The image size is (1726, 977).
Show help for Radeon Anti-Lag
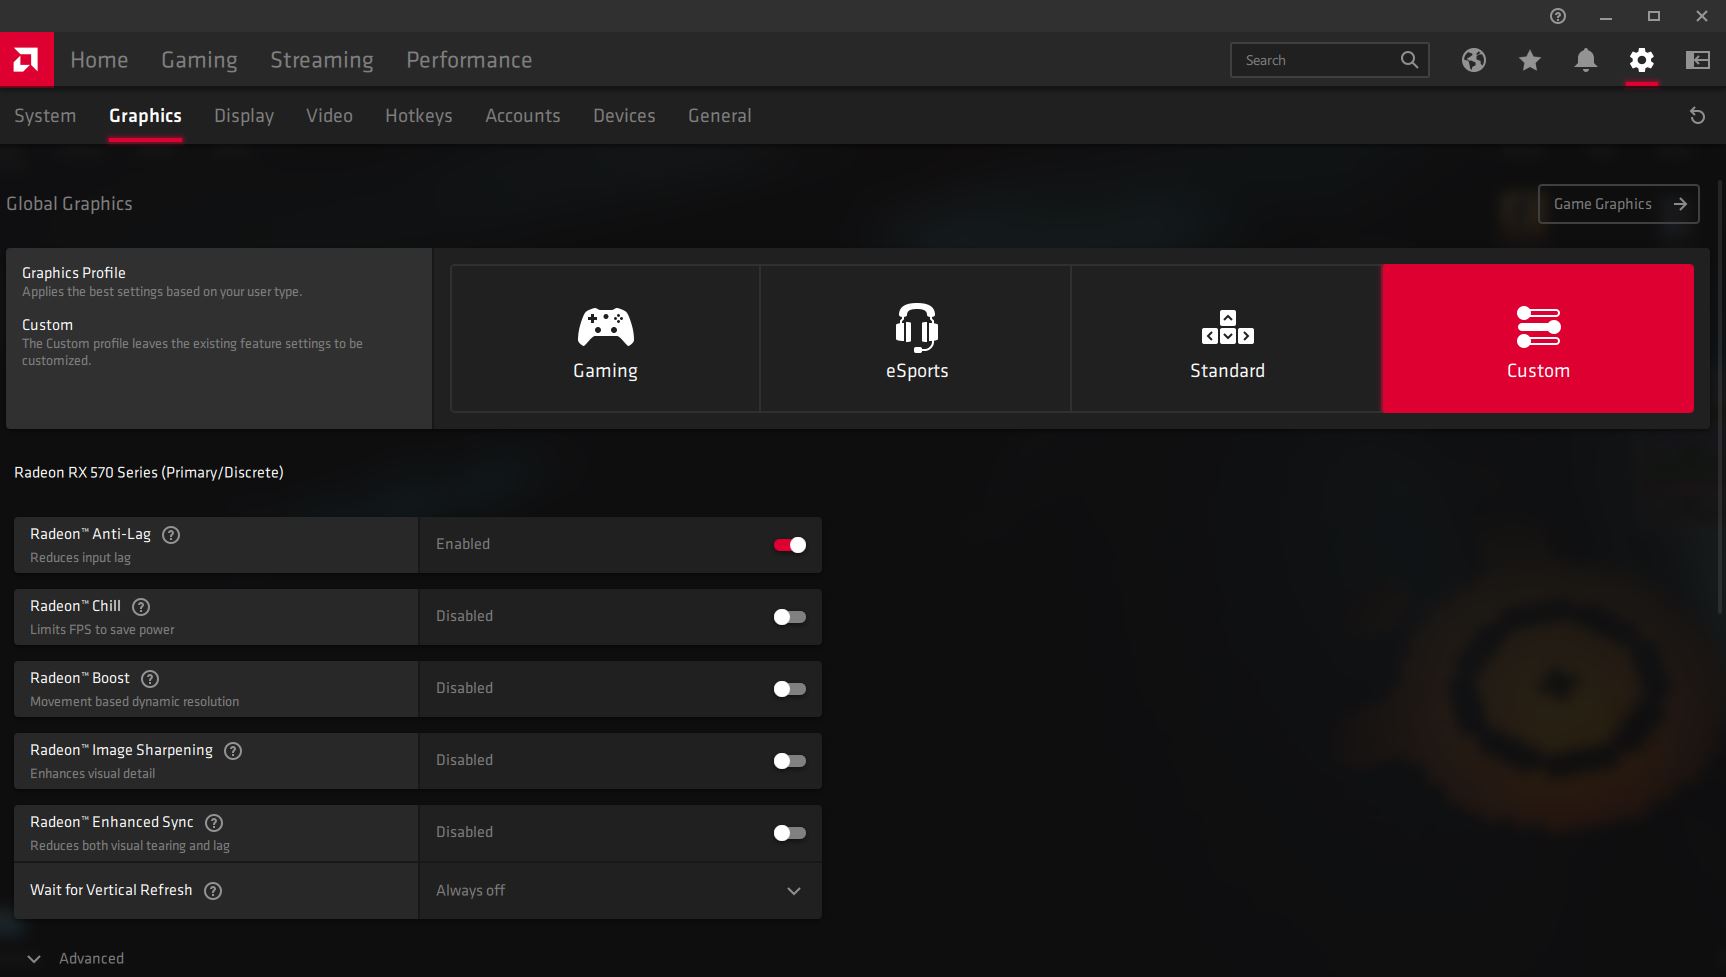171,535
